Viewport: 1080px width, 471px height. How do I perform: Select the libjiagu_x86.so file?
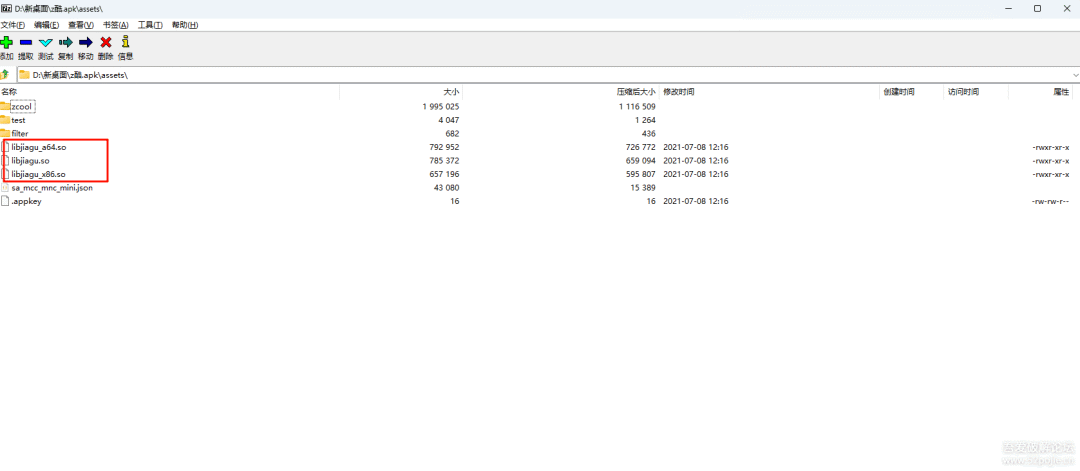[x=39, y=174]
